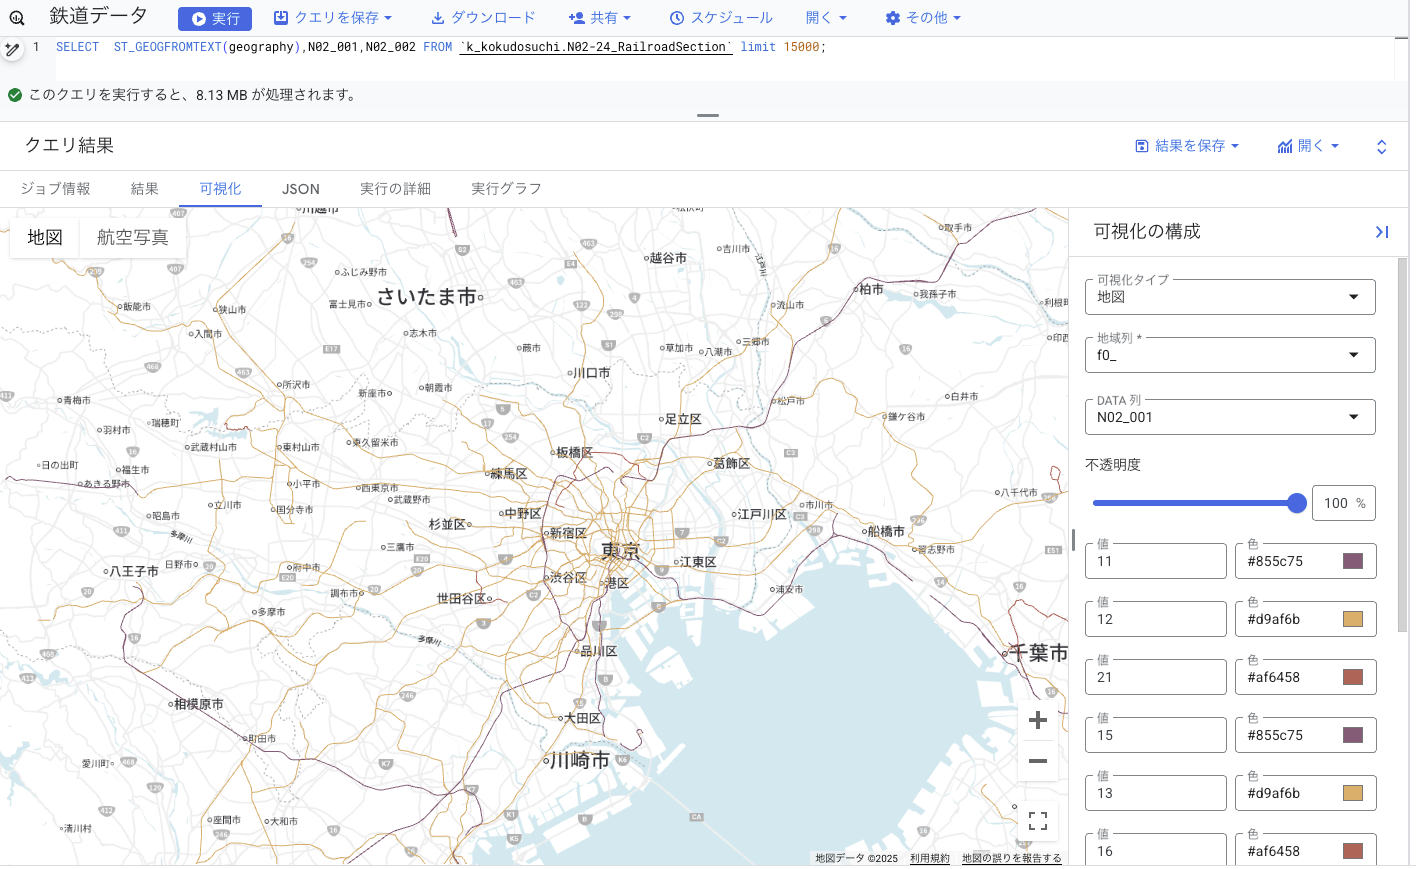Screen dimensions: 1416x869
Task: Click the table name k_kokudosuchi.N02-24_RailroadSection
Action: click(x=596, y=47)
